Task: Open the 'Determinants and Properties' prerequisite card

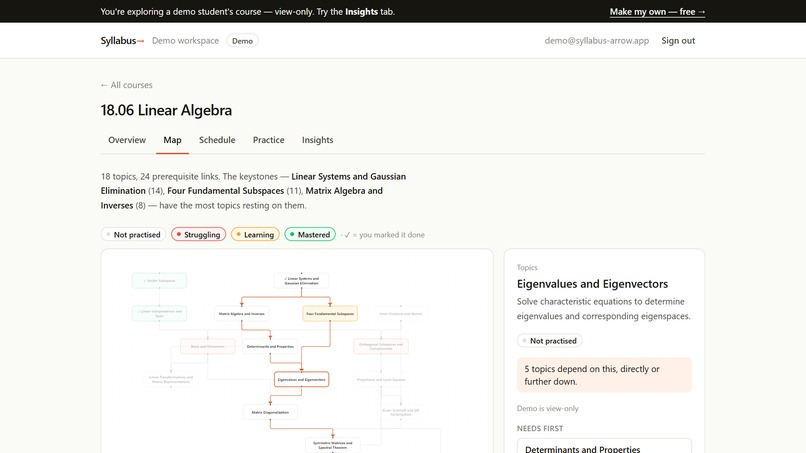Action: click(604, 446)
